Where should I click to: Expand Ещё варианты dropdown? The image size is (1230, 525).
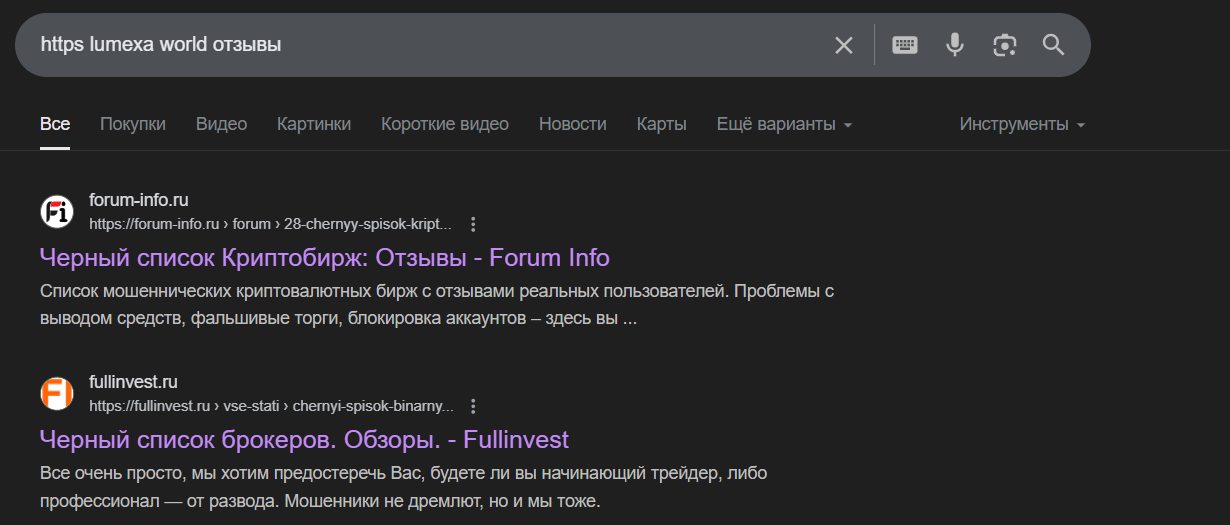coord(784,124)
